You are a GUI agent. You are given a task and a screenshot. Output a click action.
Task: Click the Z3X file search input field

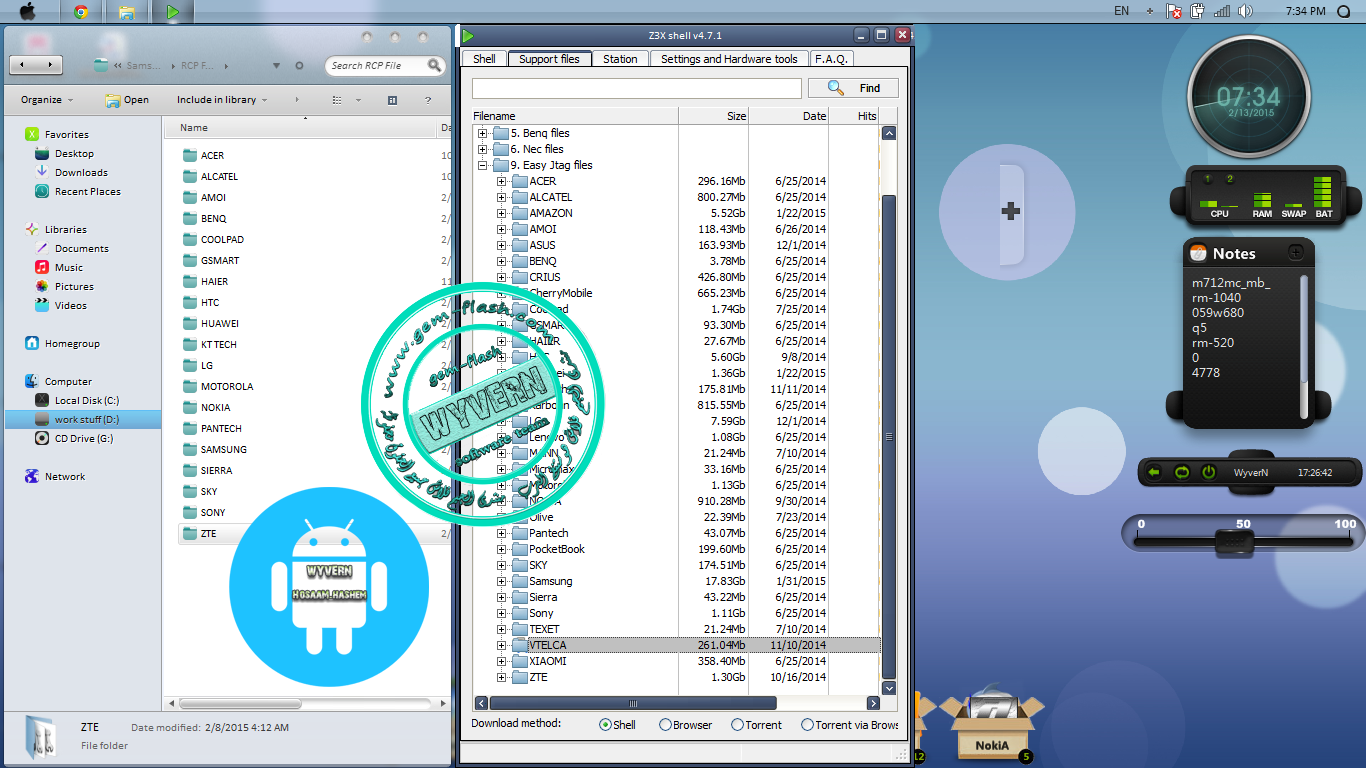pos(636,88)
